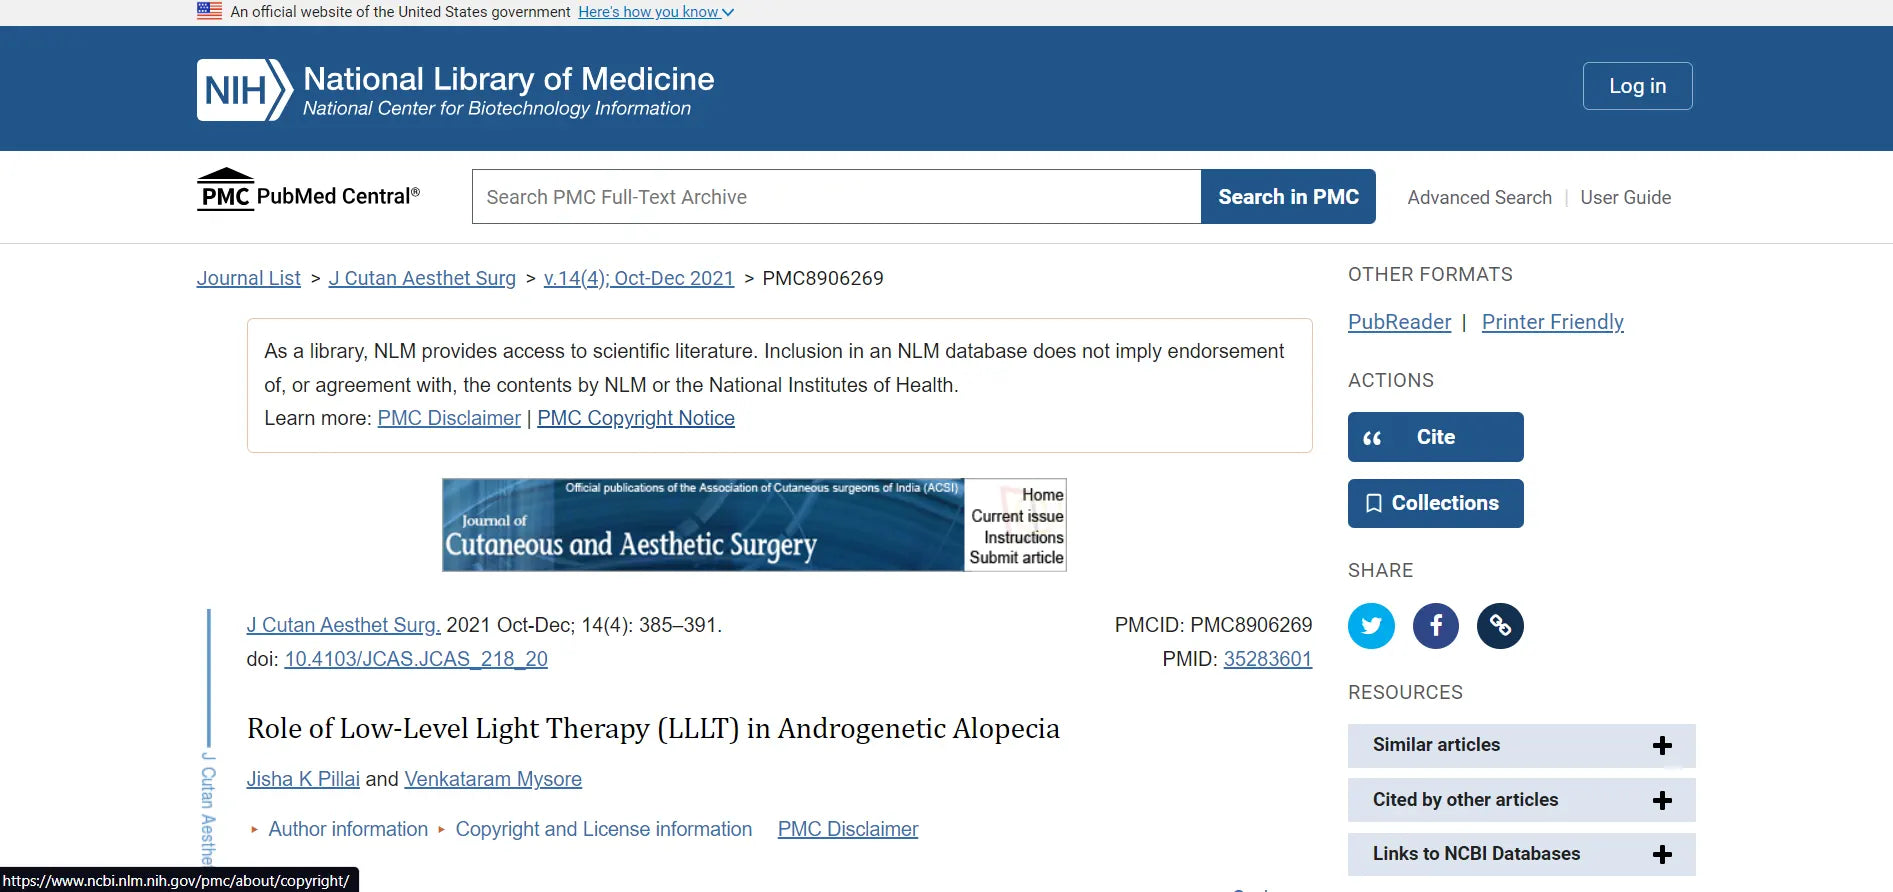1893x892 pixels.
Task: Open the User Guide
Action: 1625,197
